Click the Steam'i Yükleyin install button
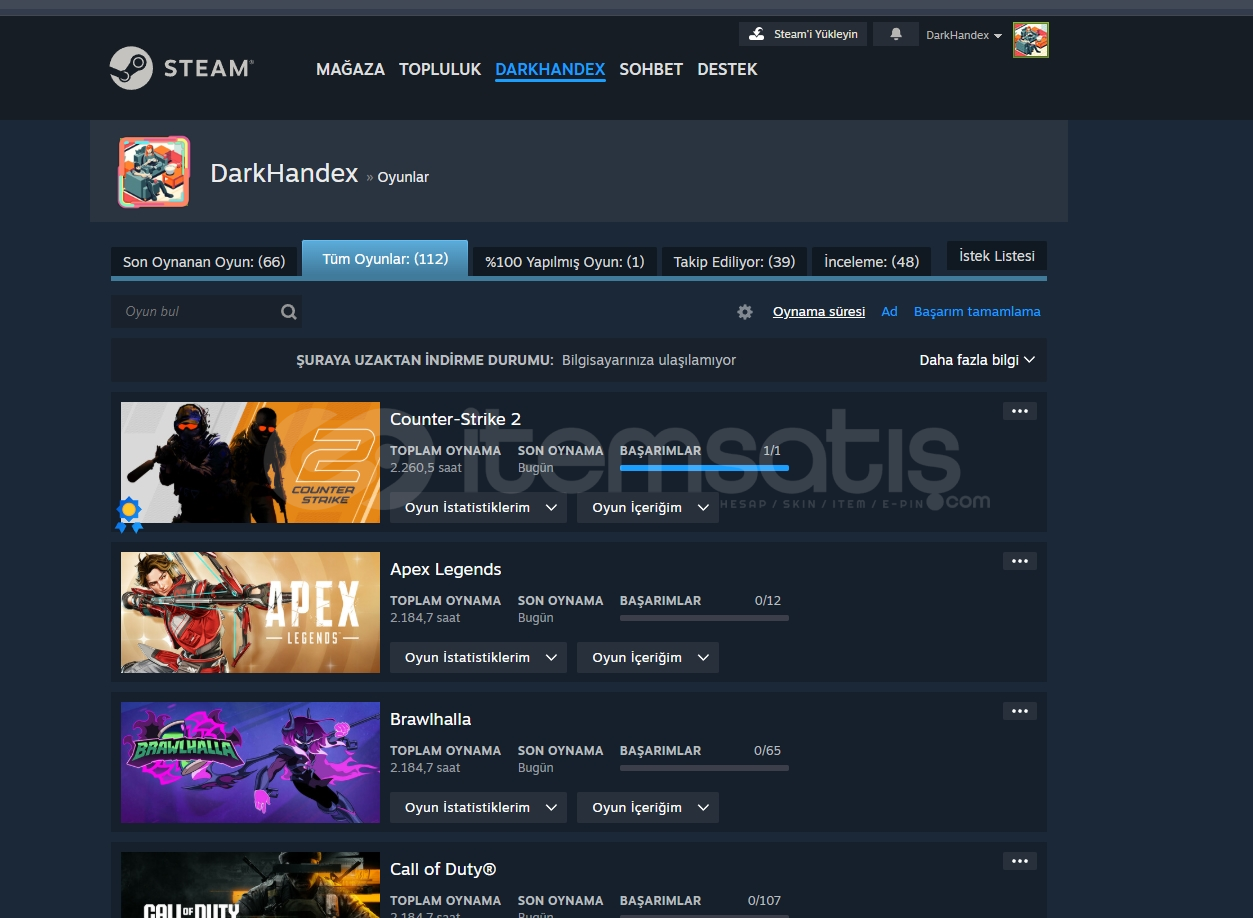1253x918 pixels. pos(803,34)
